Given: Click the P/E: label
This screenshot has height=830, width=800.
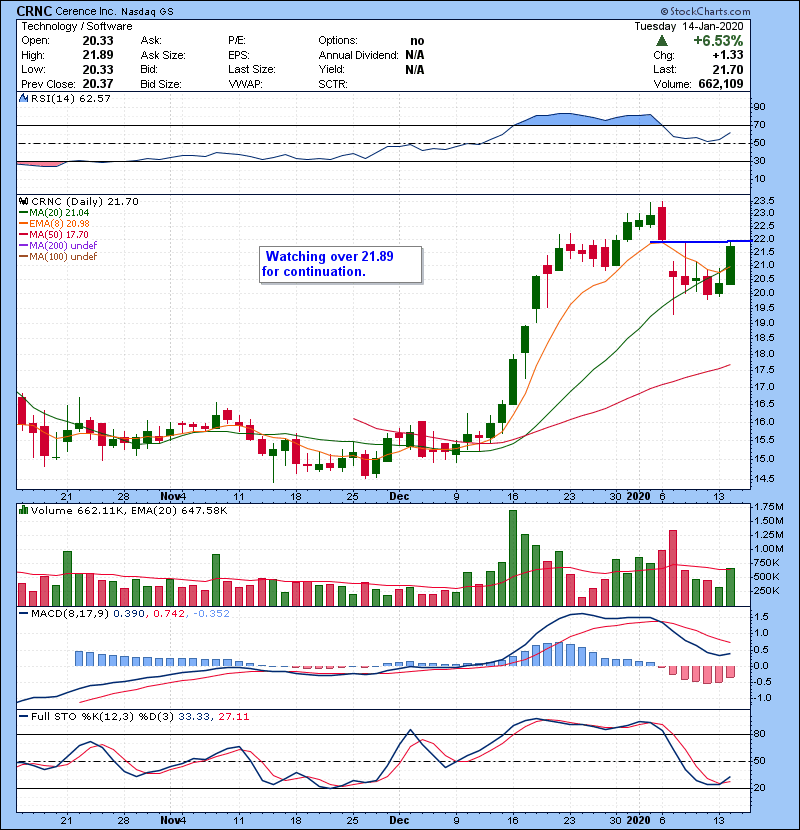Looking at the screenshot, I should [x=237, y=40].
